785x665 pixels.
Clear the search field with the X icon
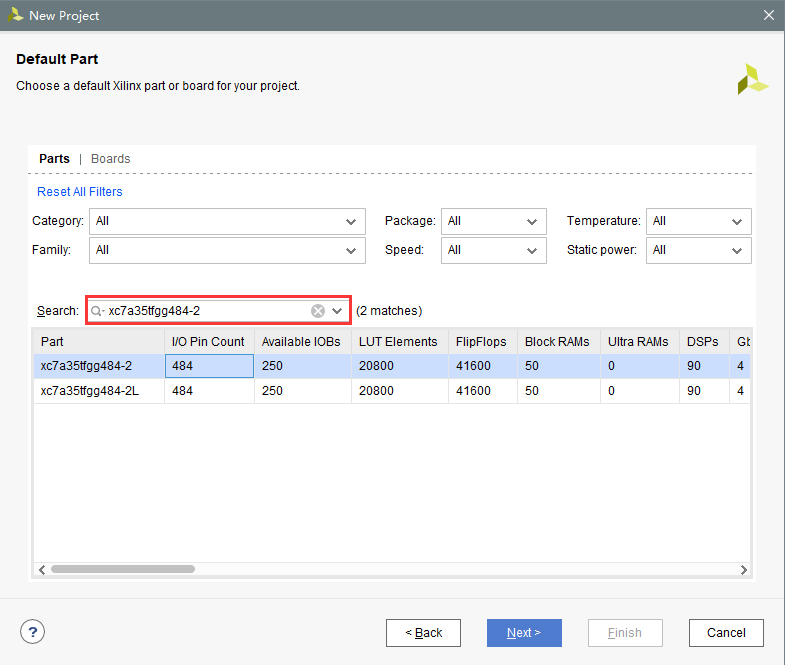(318, 311)
